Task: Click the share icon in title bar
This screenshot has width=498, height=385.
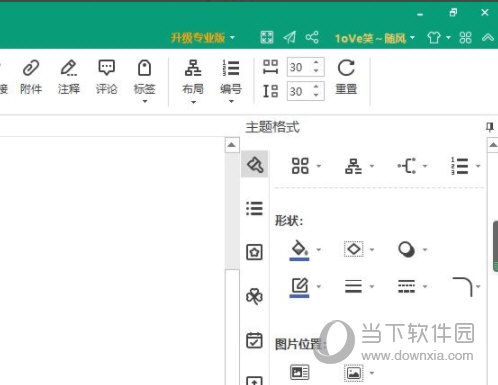Action: (312, 37)
